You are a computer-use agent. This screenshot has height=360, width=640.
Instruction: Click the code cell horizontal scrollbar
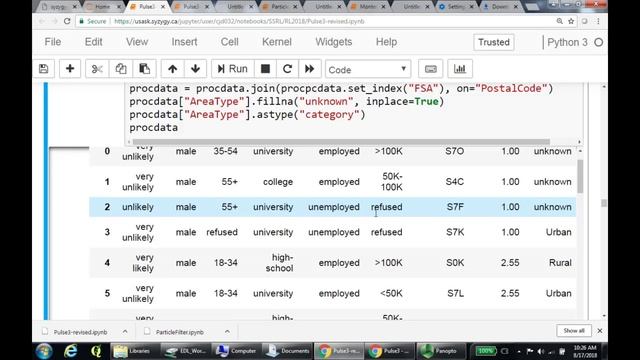(x=340, y=142)
